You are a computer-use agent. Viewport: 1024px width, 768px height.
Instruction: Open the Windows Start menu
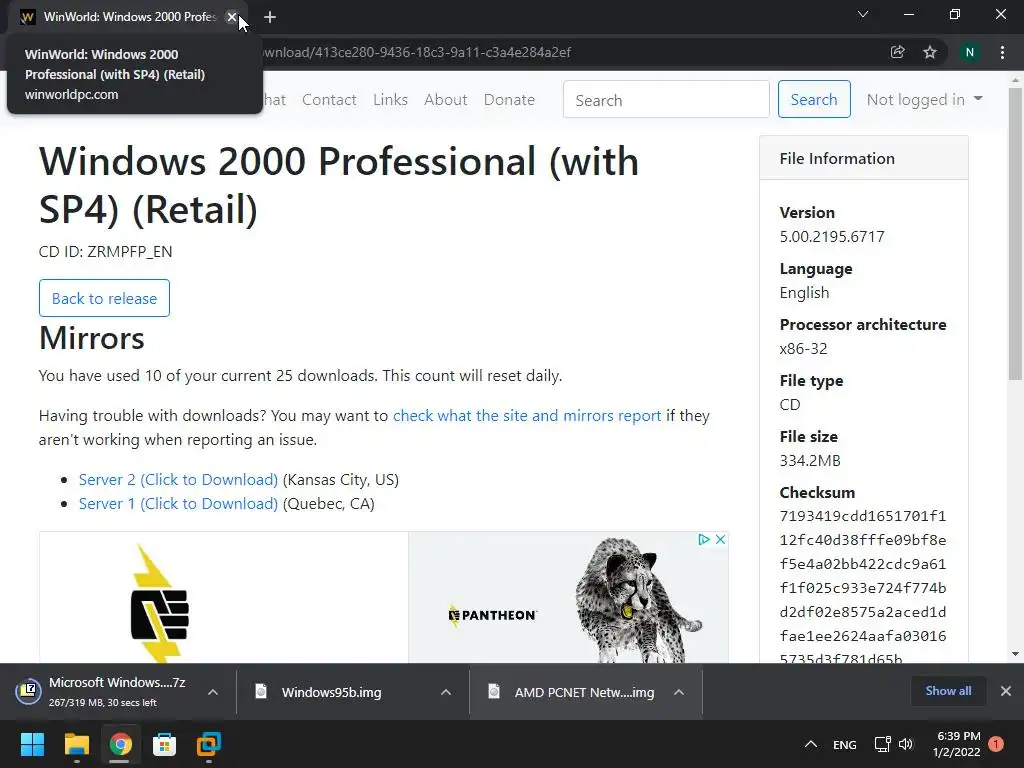(x=32, y=744)
